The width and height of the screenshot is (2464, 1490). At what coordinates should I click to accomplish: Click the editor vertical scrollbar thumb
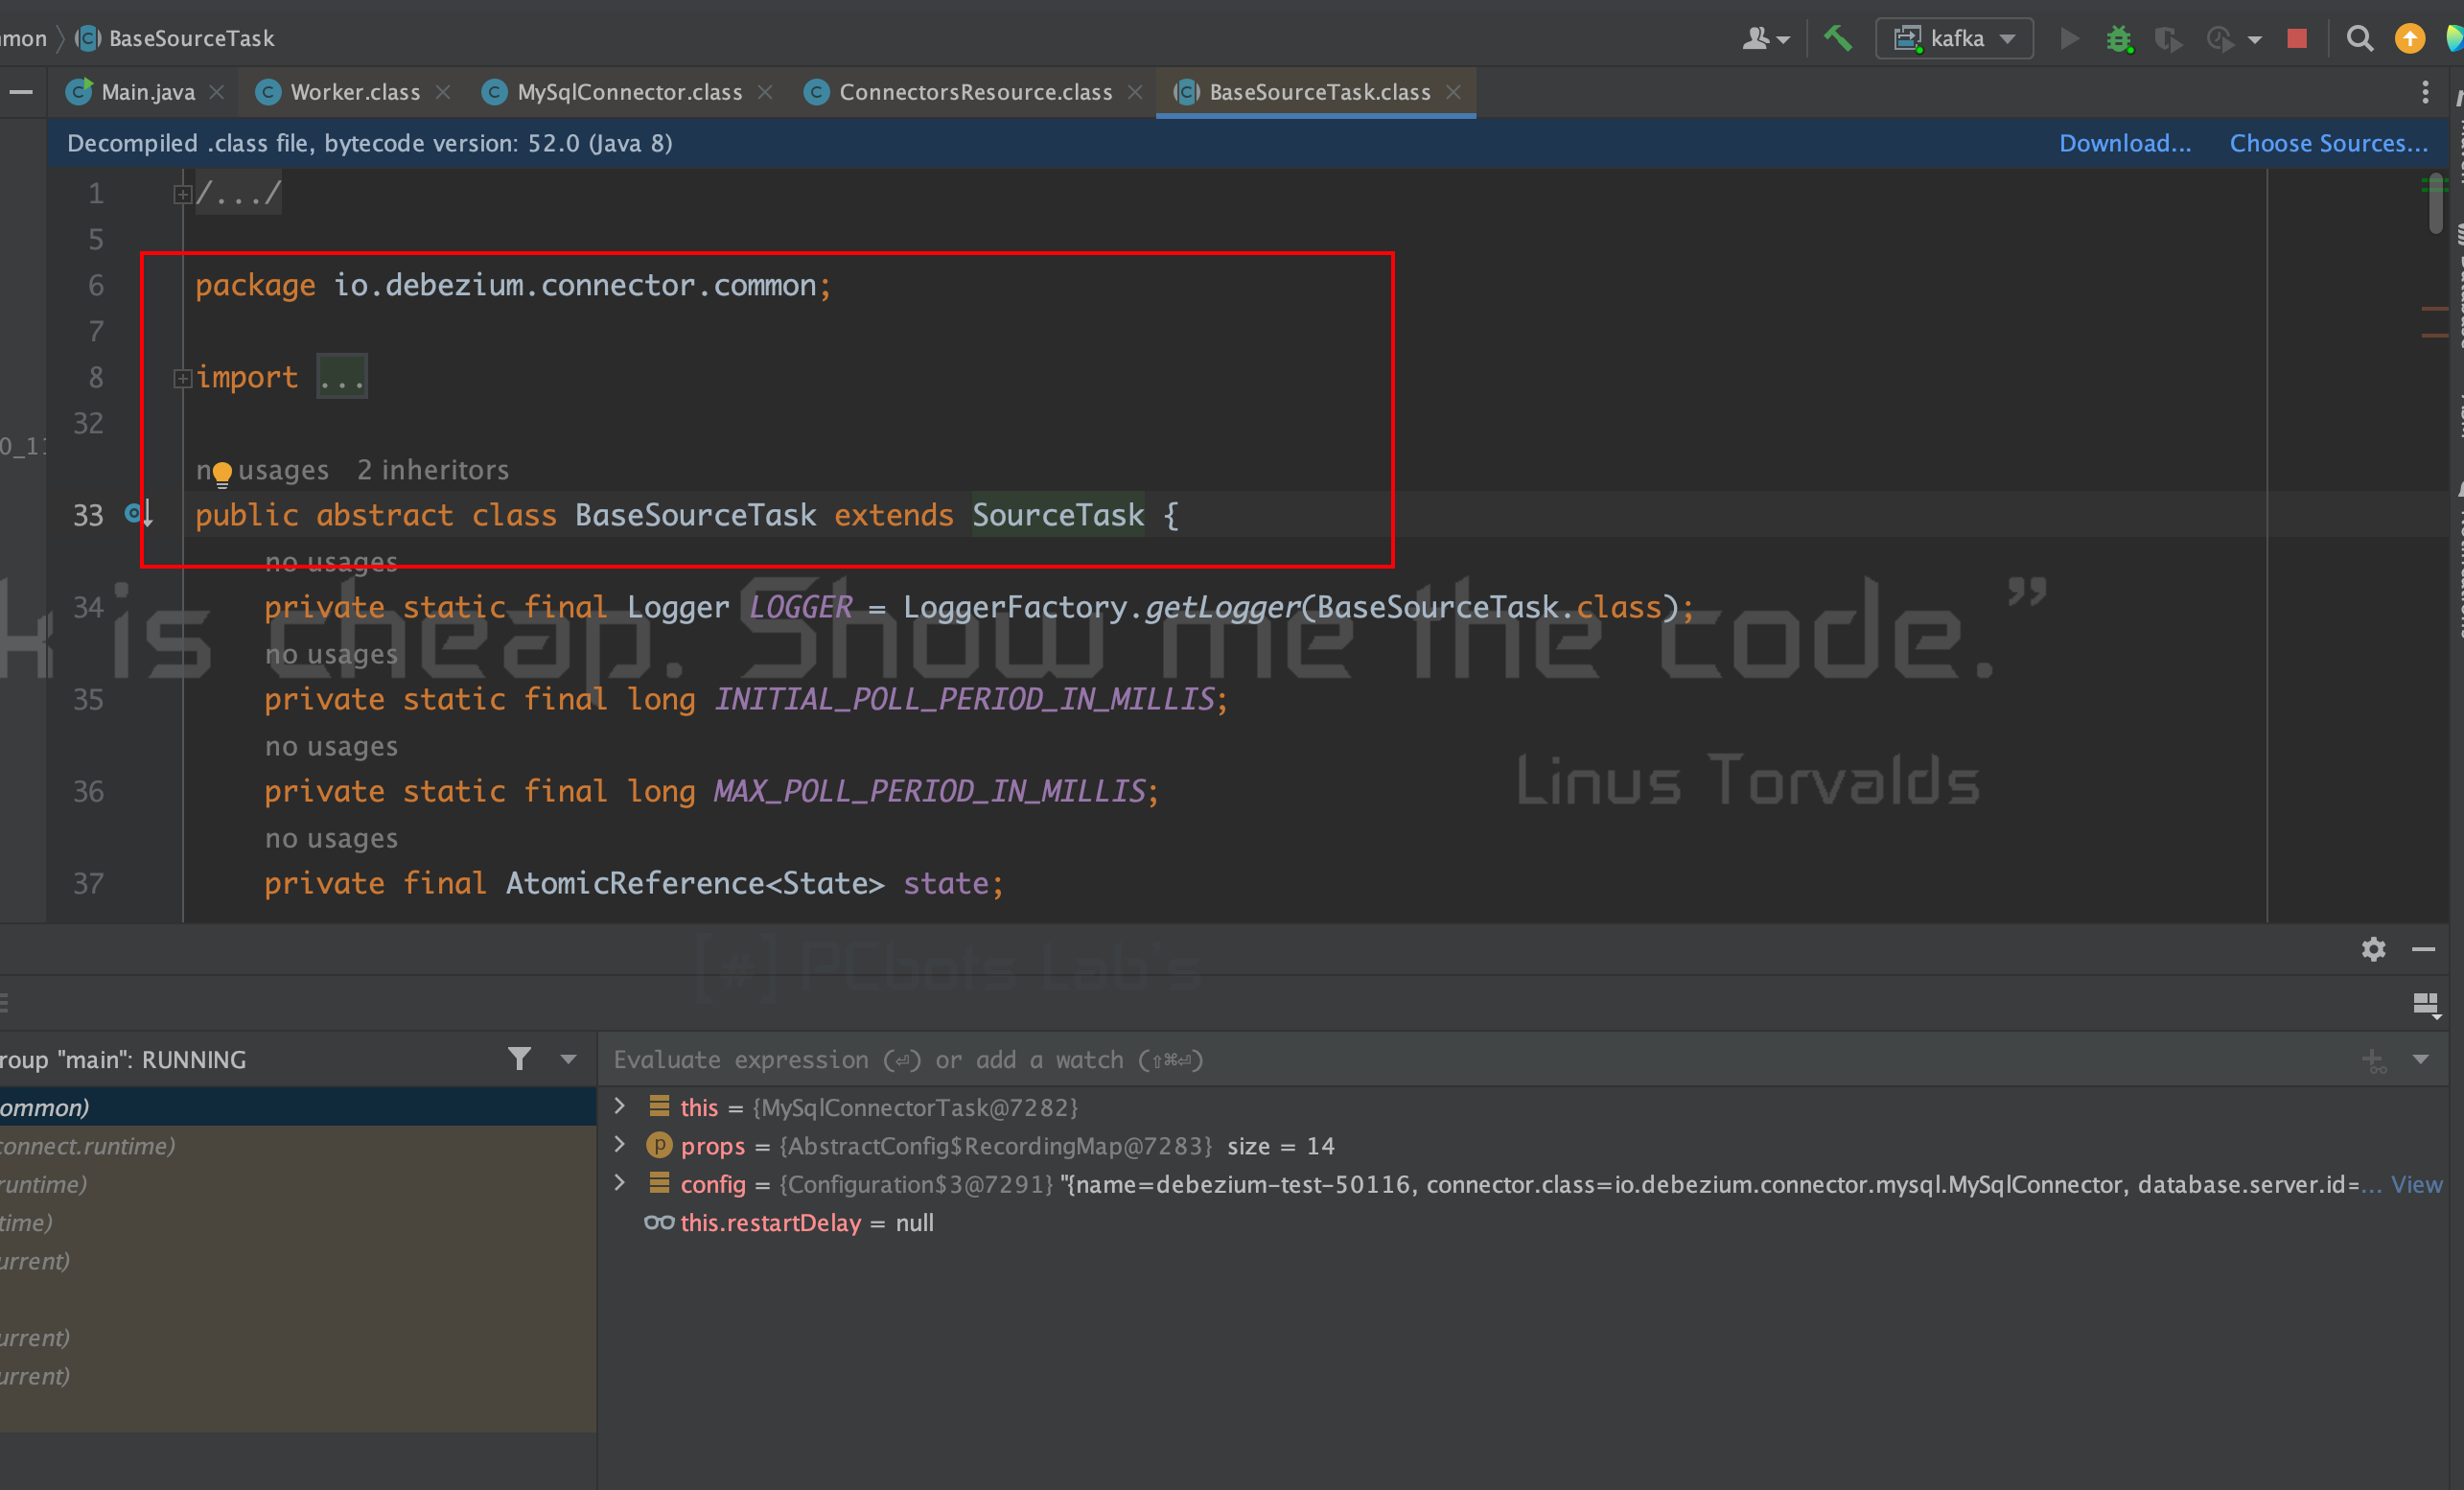(x=2435, y=204)
